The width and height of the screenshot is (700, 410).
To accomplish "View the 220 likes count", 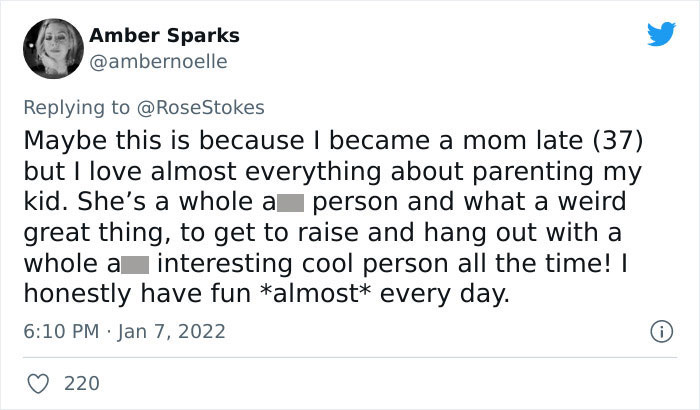I will pos(80,382).
